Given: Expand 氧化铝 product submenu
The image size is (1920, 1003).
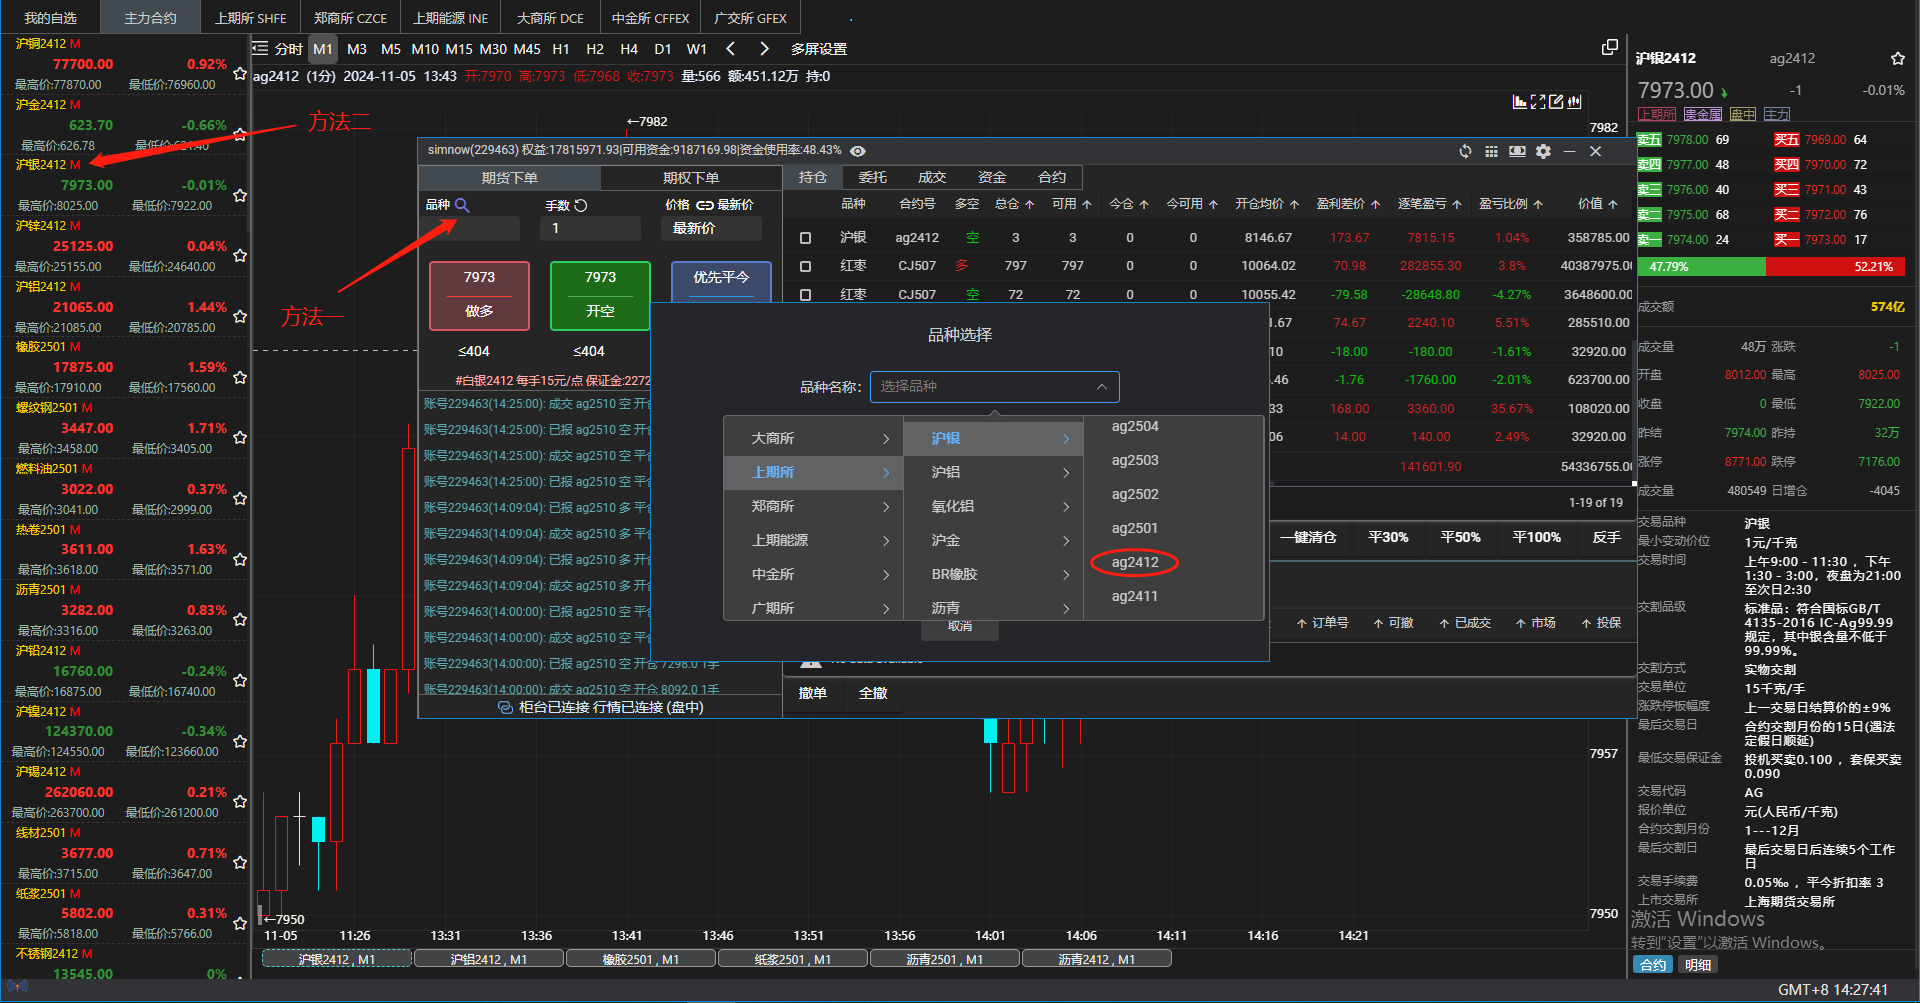Looking at the screenshot, I should [993, 507].
